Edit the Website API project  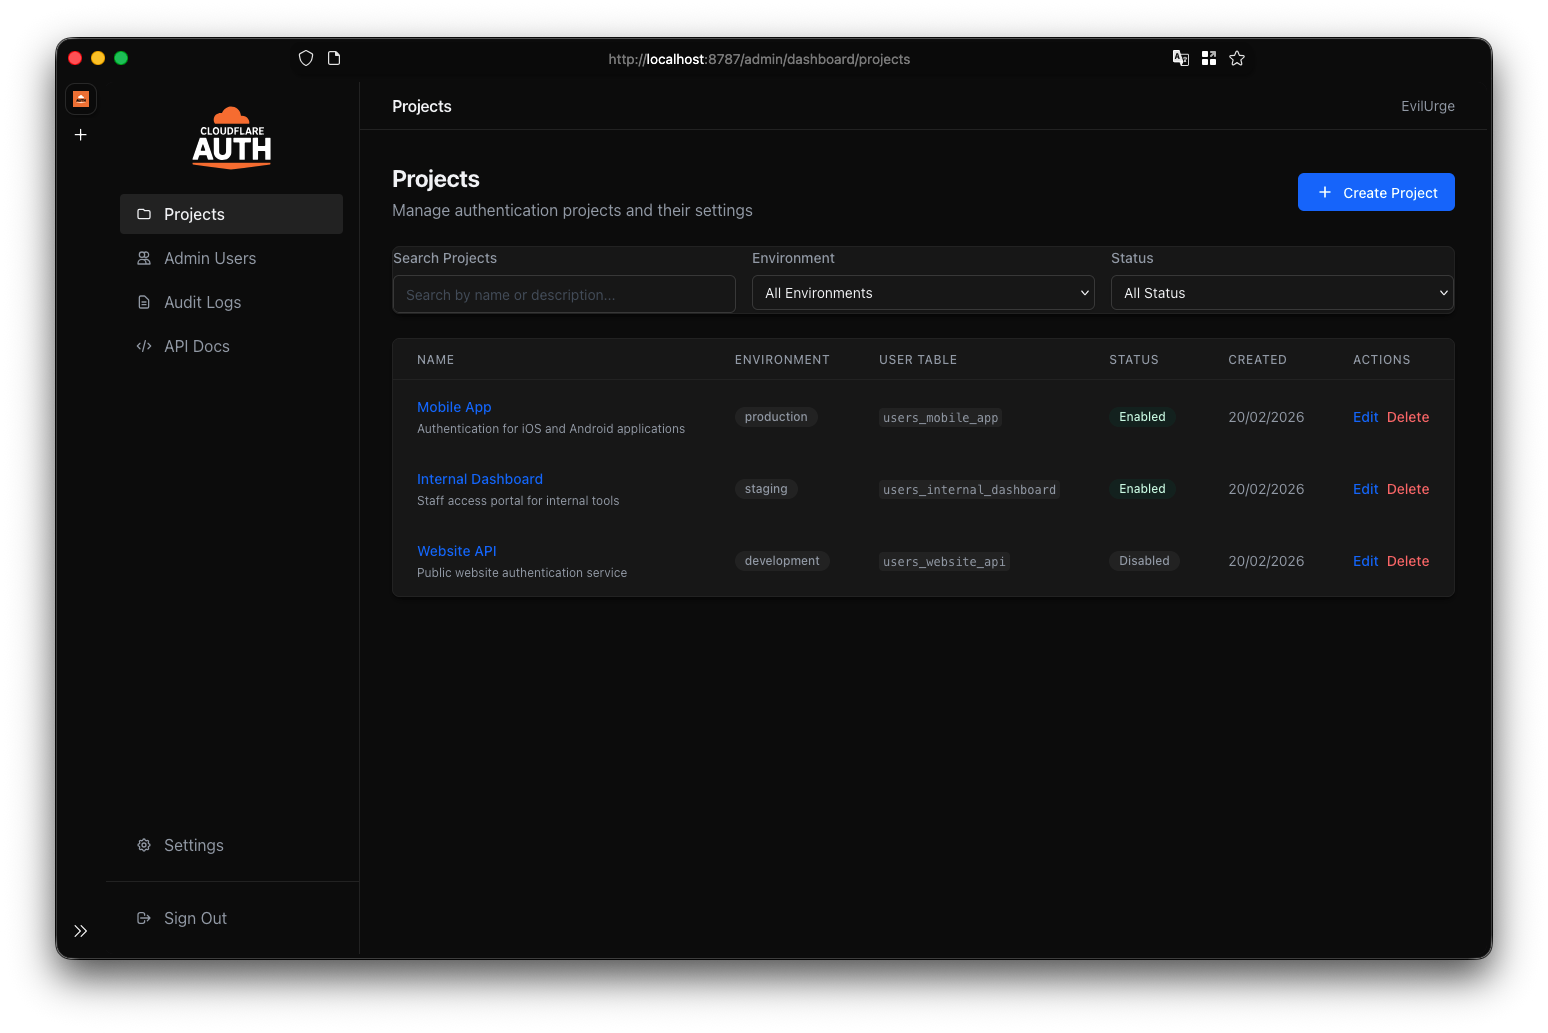click(1365, 561)
